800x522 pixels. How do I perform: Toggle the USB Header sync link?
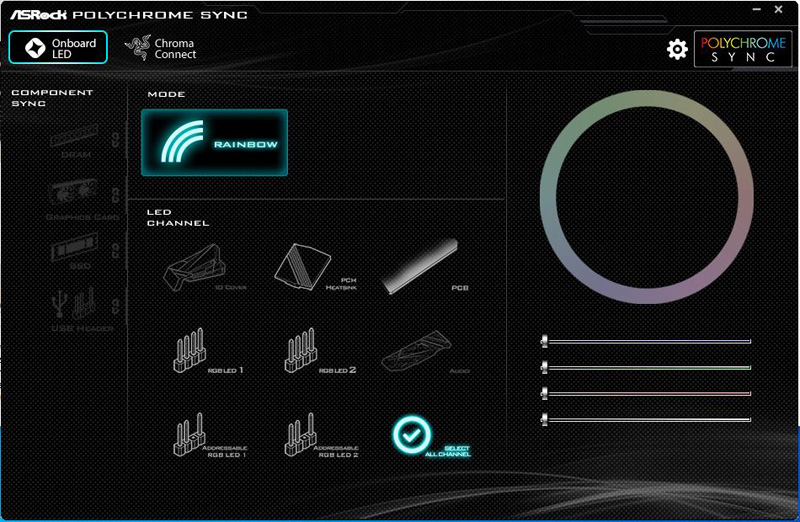tap(116, 306)
